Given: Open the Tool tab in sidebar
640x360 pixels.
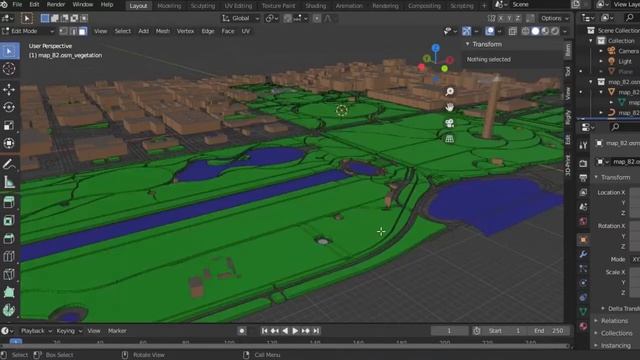Looking at the screenshot, I should (568, 71).
